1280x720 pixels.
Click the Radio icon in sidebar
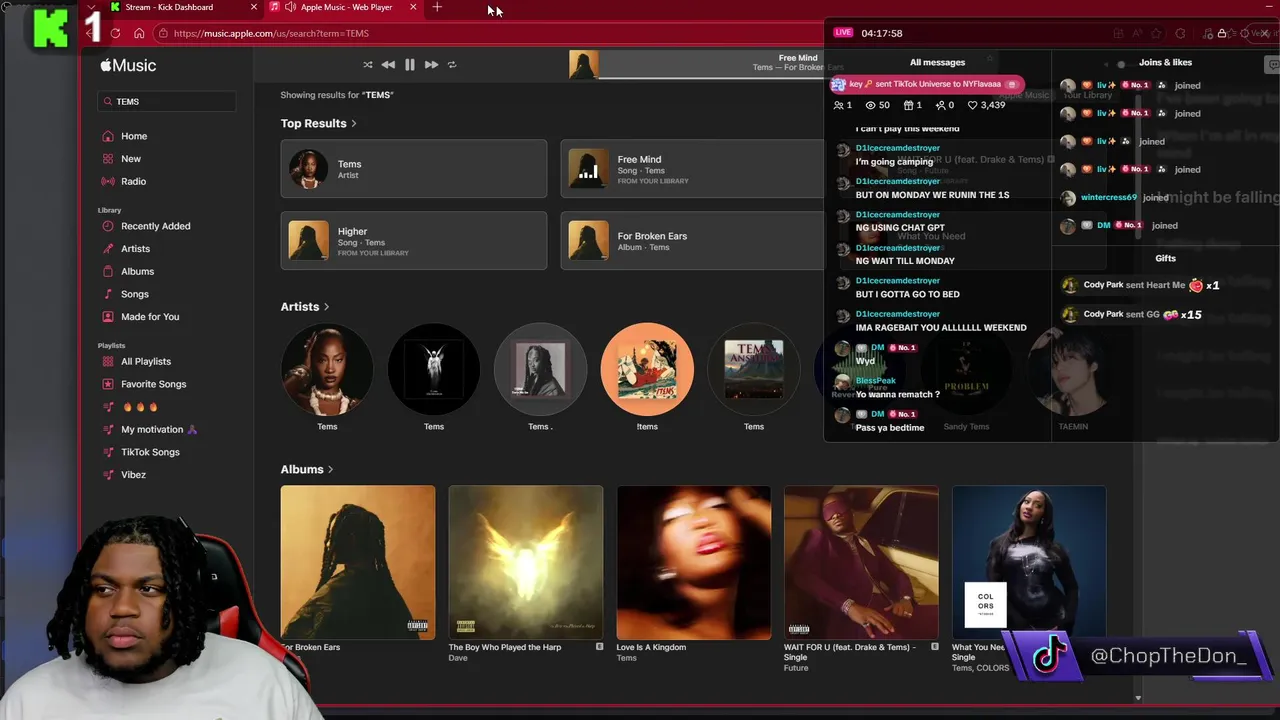[108, 181]
